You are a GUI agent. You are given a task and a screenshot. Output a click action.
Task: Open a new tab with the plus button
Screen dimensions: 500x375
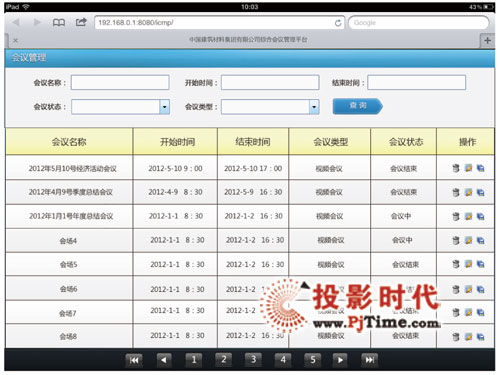click(x=487, y=41)
